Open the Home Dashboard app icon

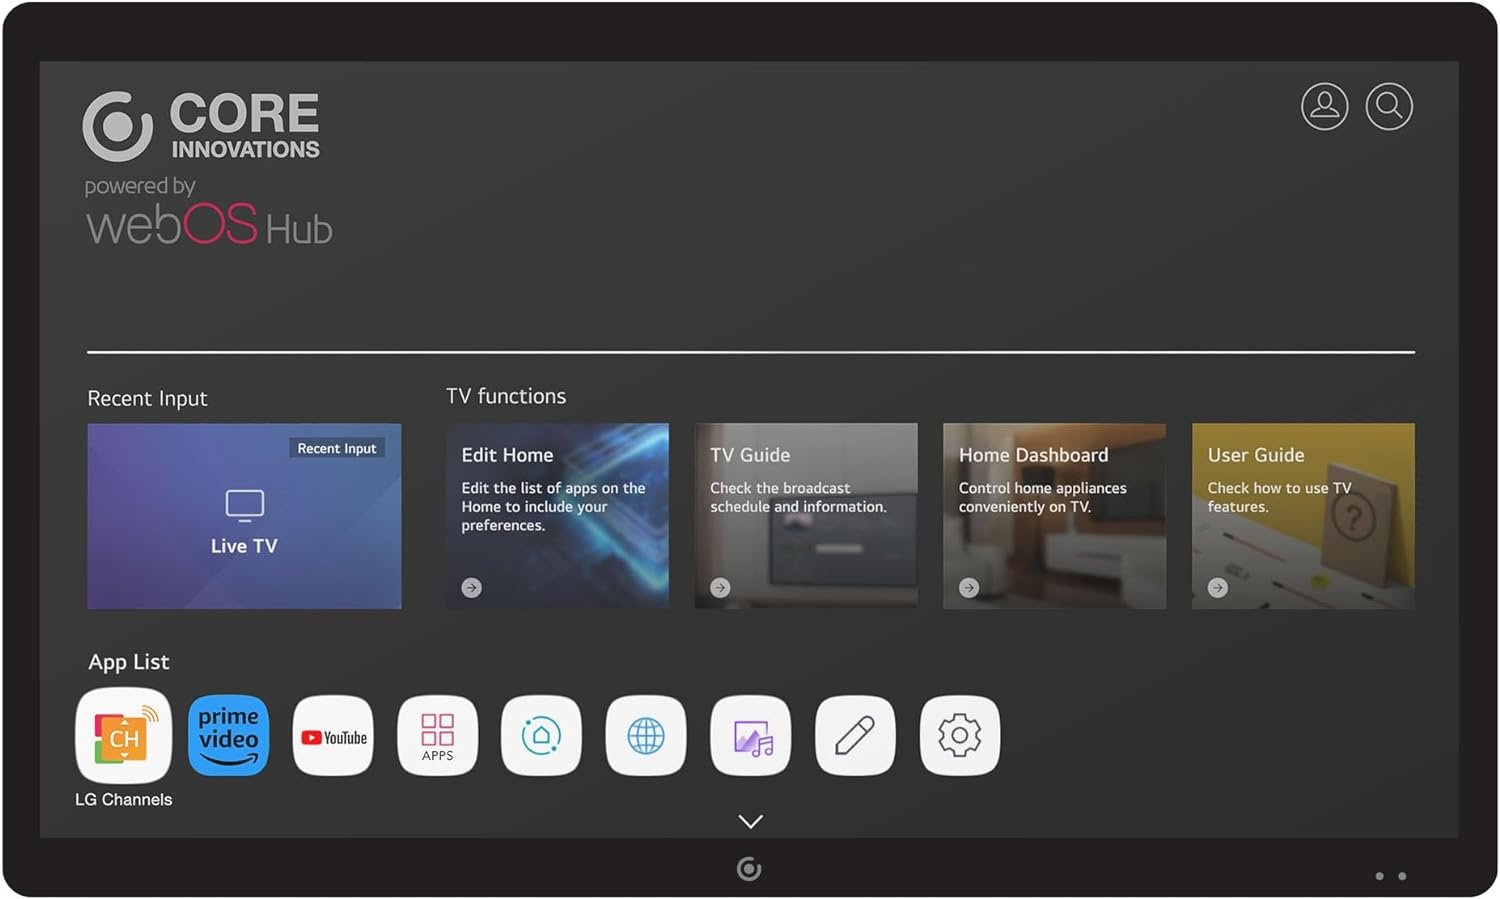(x=541, y=736)
